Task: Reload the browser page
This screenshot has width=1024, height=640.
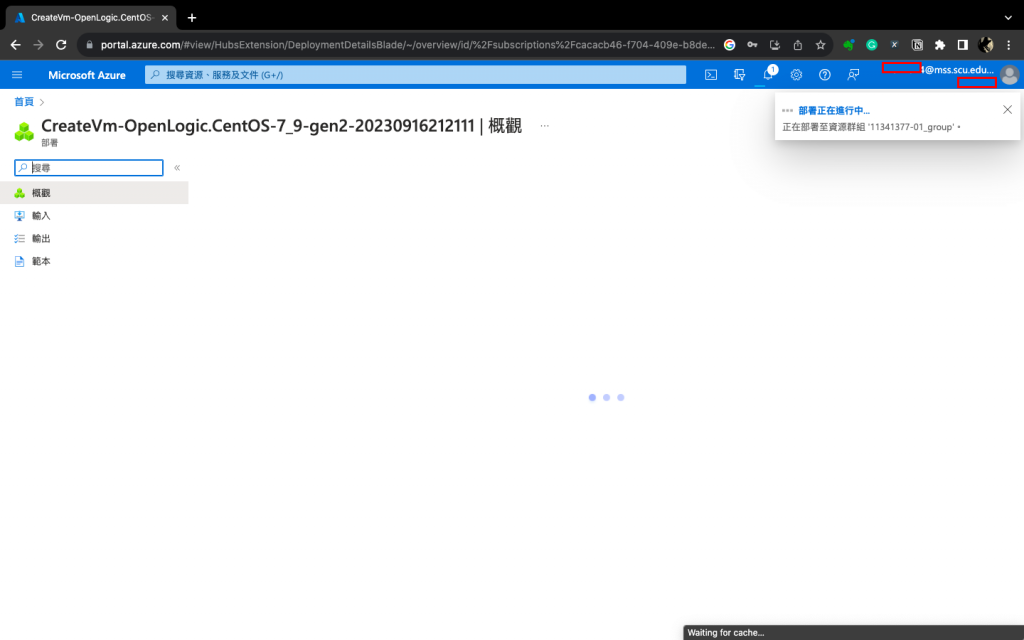Action: click(61, 45)
